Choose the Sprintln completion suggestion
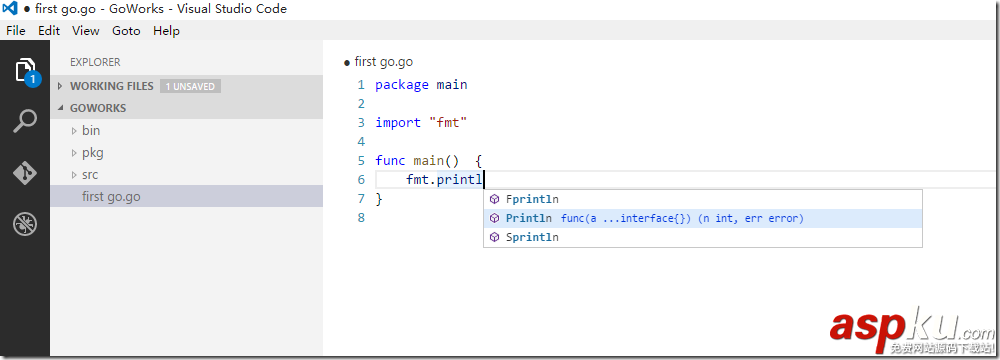This screenshot has width=1000, height=360. [702, 237]
